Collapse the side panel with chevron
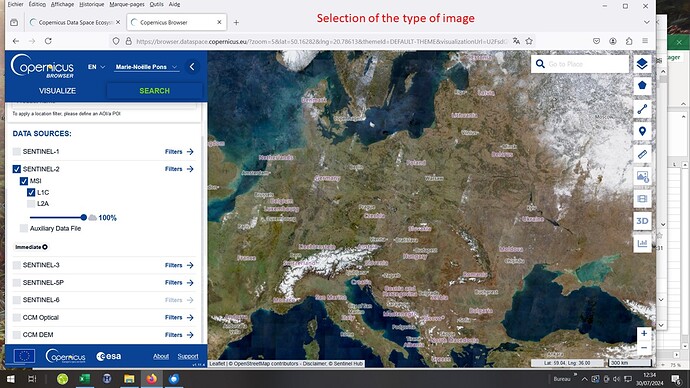 pyautogui.click(x=192, y=67)
